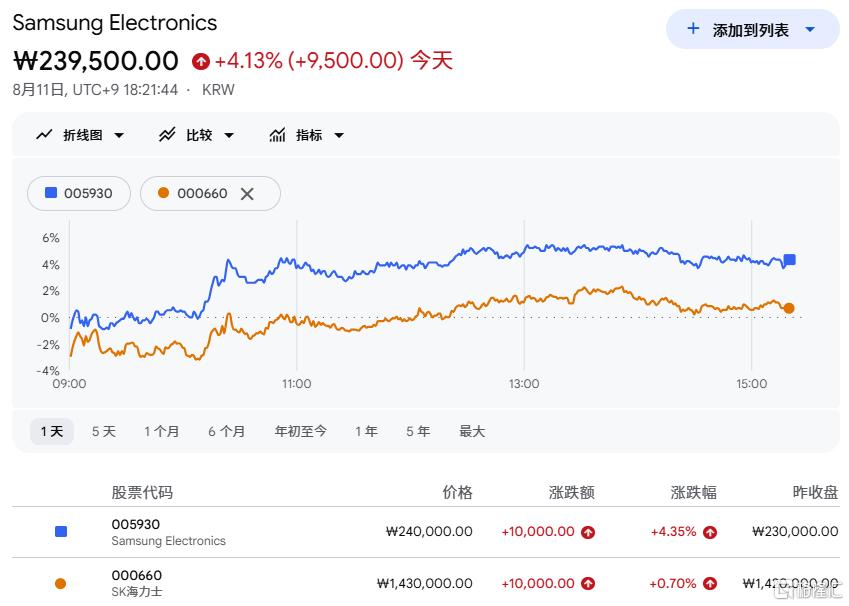849x606 pixels.
Task: Click the line chart icon beside 折线图
Action: pos(44,134)
